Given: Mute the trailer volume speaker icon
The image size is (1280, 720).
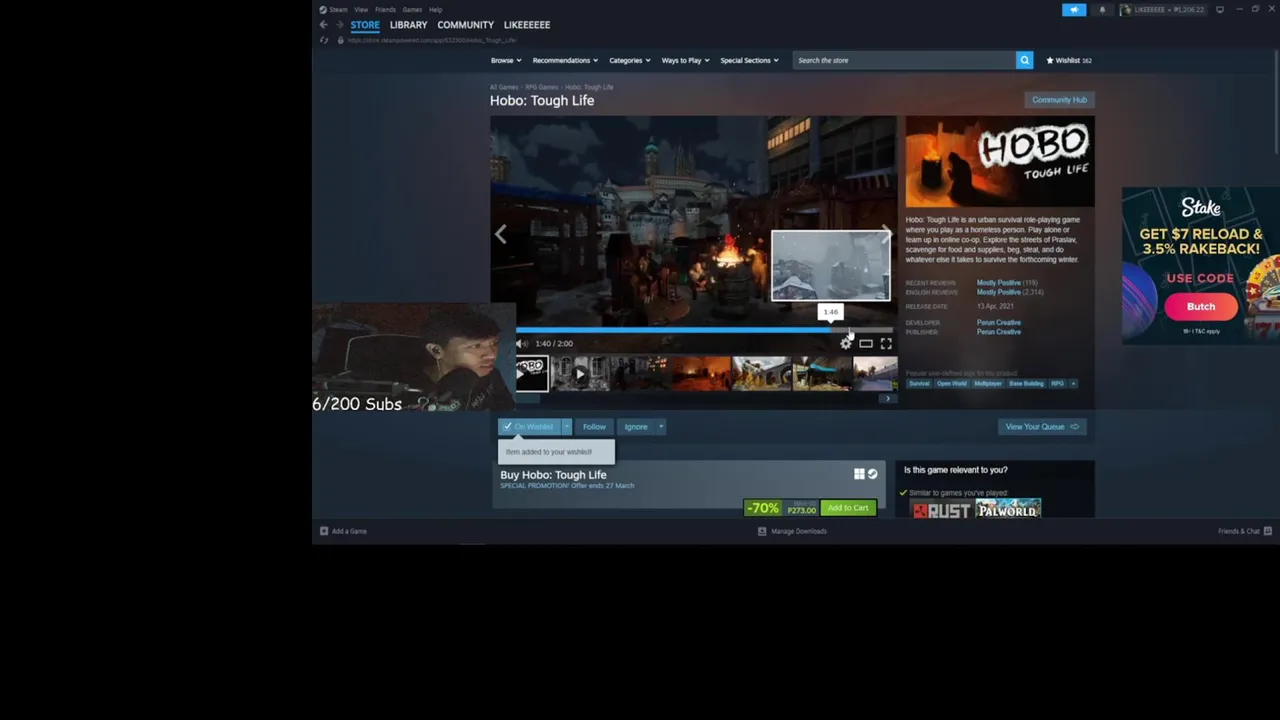Looking at the screenshot, I should (522, 344).
